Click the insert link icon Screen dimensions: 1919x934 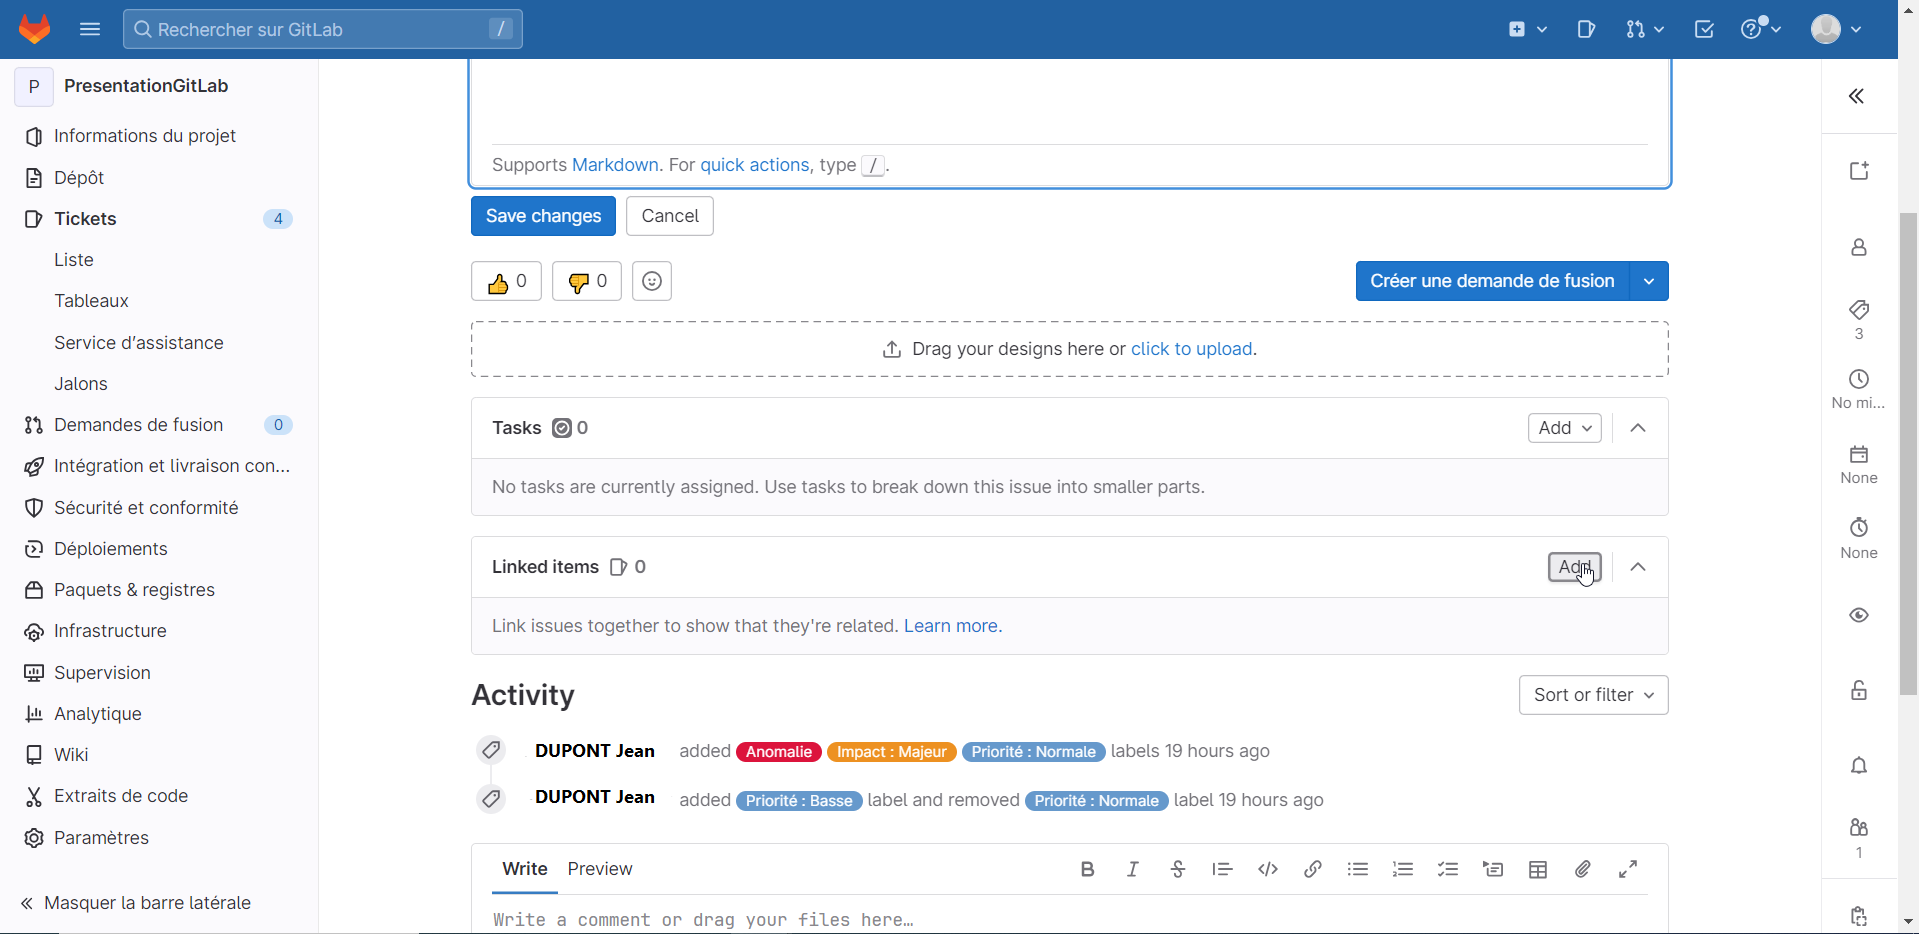click(1312, 869)
